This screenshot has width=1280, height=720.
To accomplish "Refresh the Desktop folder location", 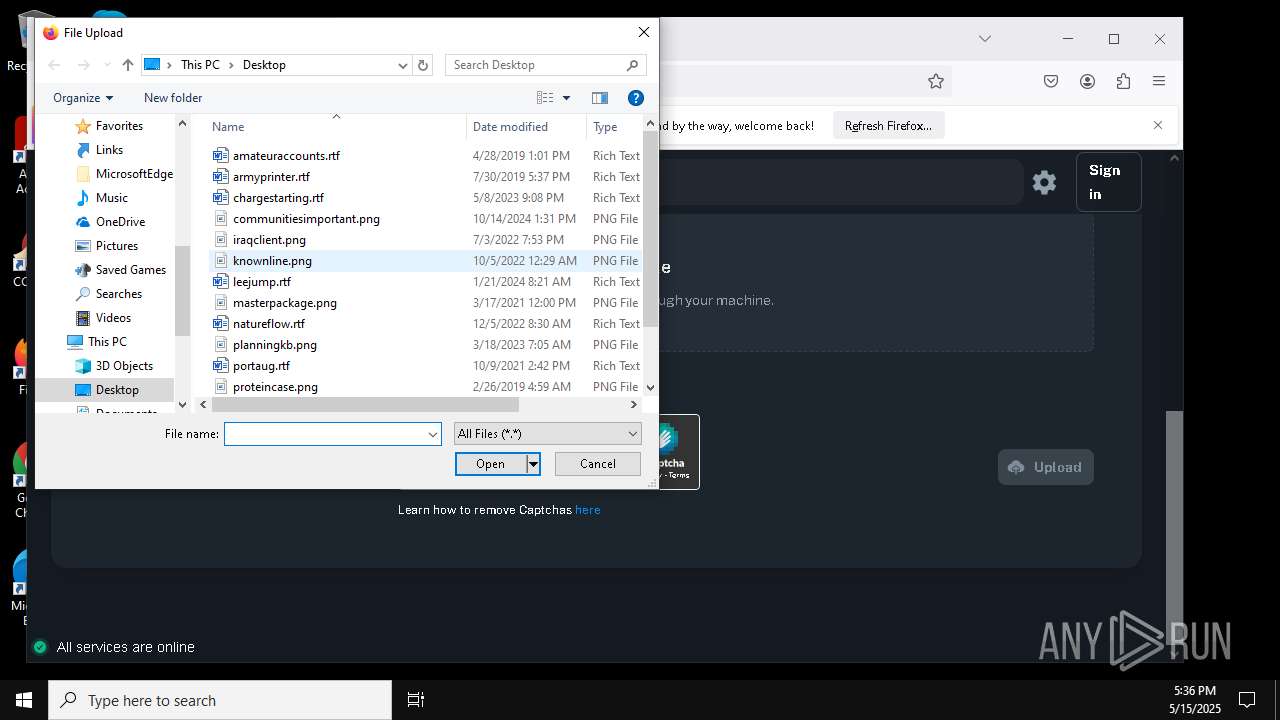I will (423, 65).
